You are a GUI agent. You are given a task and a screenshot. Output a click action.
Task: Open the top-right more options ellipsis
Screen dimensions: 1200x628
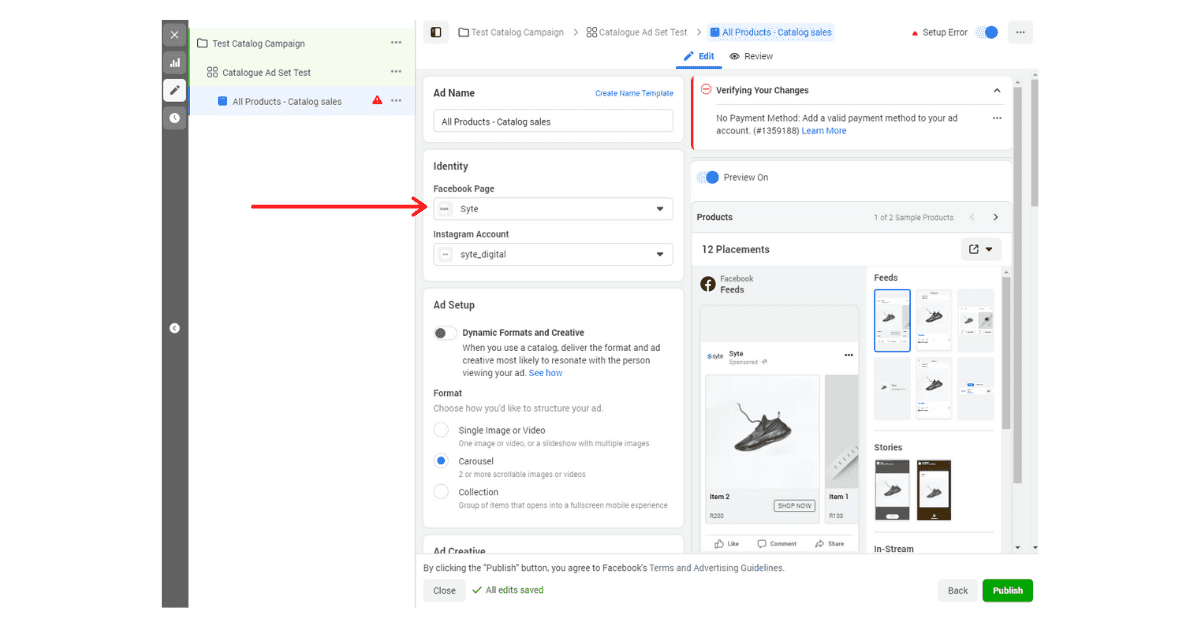(1020, 32)
